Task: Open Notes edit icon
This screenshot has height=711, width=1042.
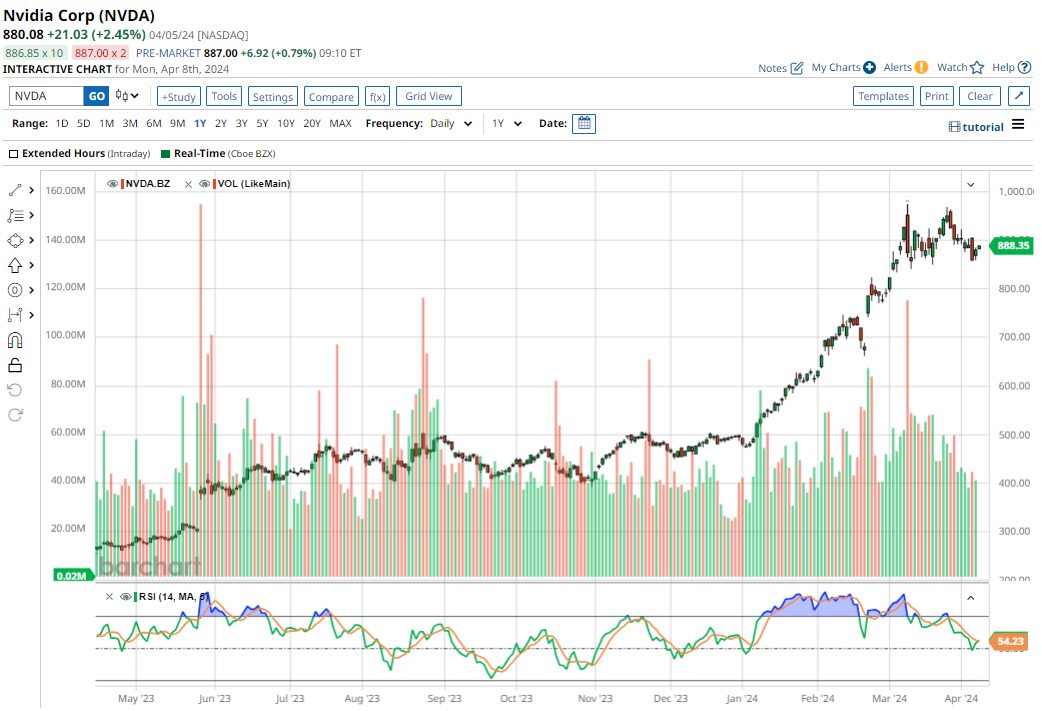Action: (797, 68)
